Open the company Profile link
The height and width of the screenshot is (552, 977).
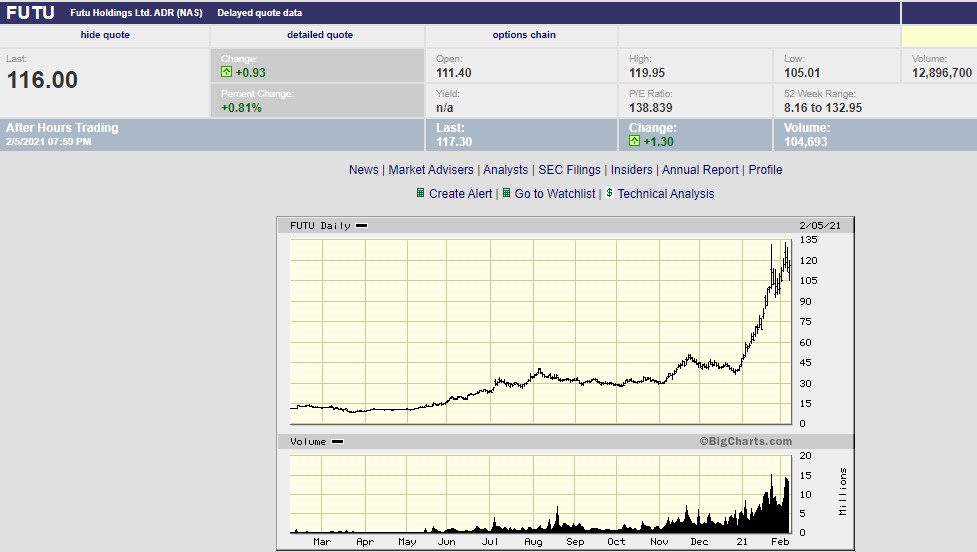[x=765, y=170]
